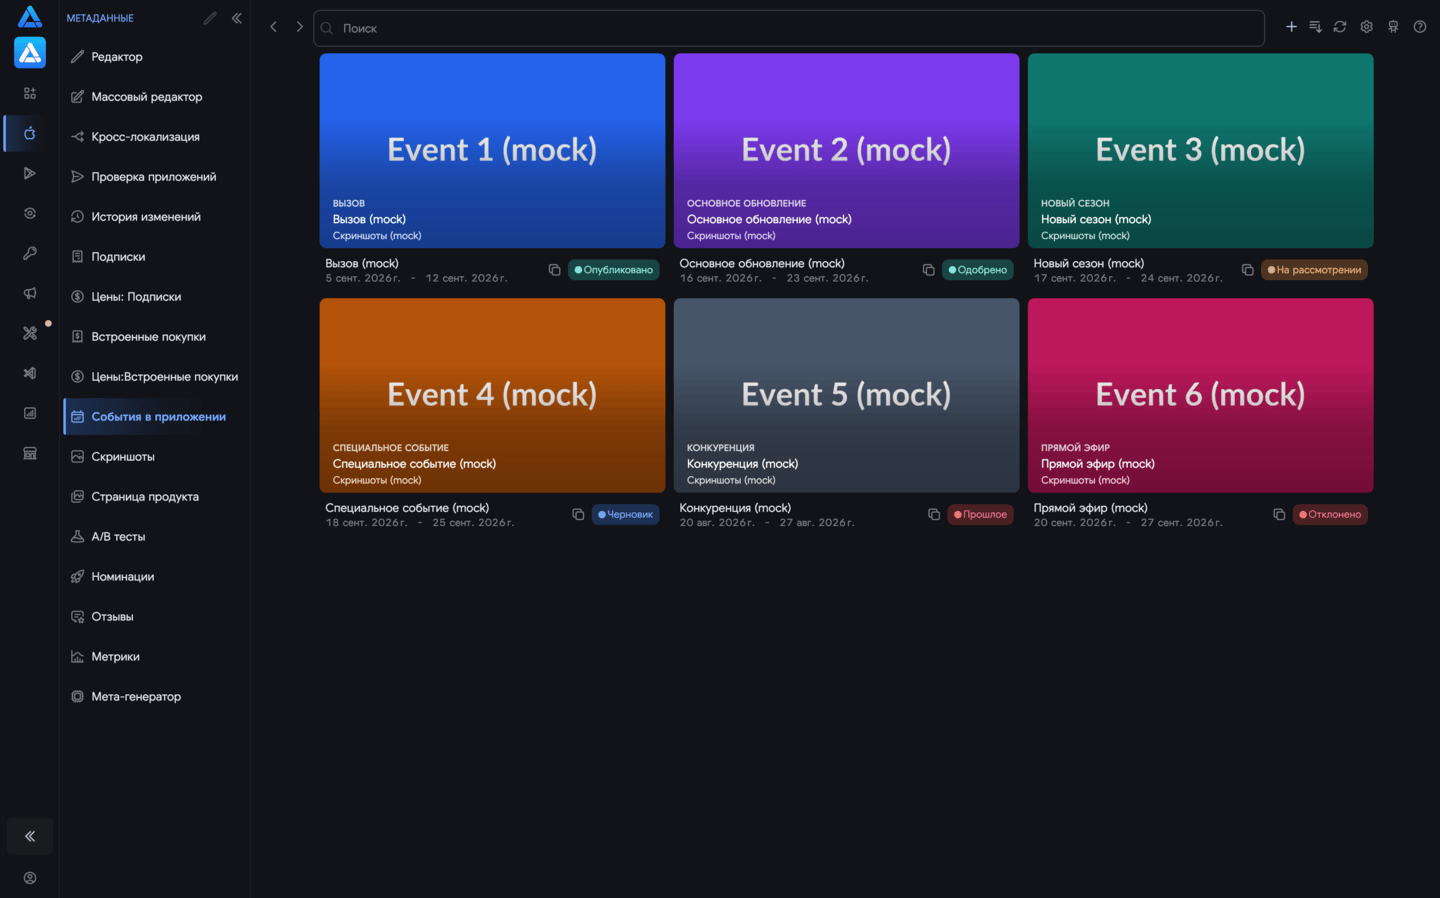Open Цены: Подписки section
This screenshot has width=1440, height=898.
pos(155,297)
